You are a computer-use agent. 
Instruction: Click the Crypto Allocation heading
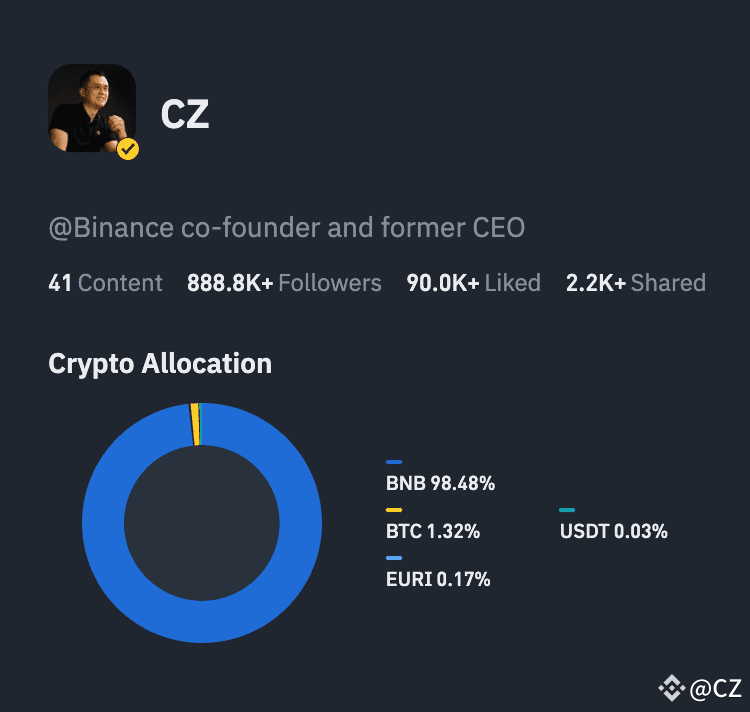point(160,364)
